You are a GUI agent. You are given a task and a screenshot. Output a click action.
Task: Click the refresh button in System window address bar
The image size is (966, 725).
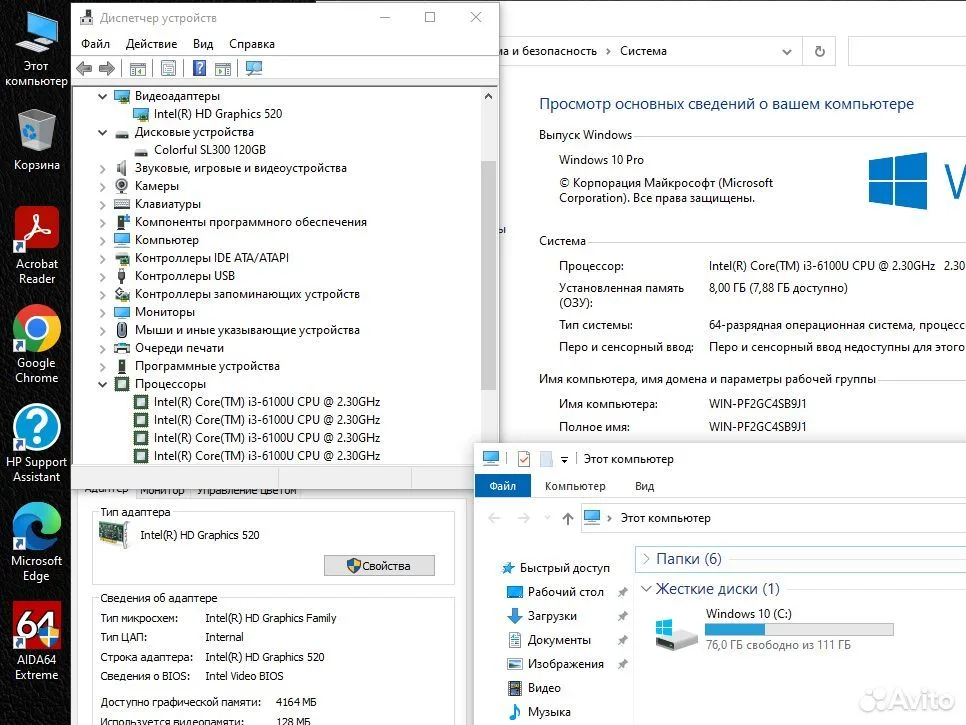(819, 51)
